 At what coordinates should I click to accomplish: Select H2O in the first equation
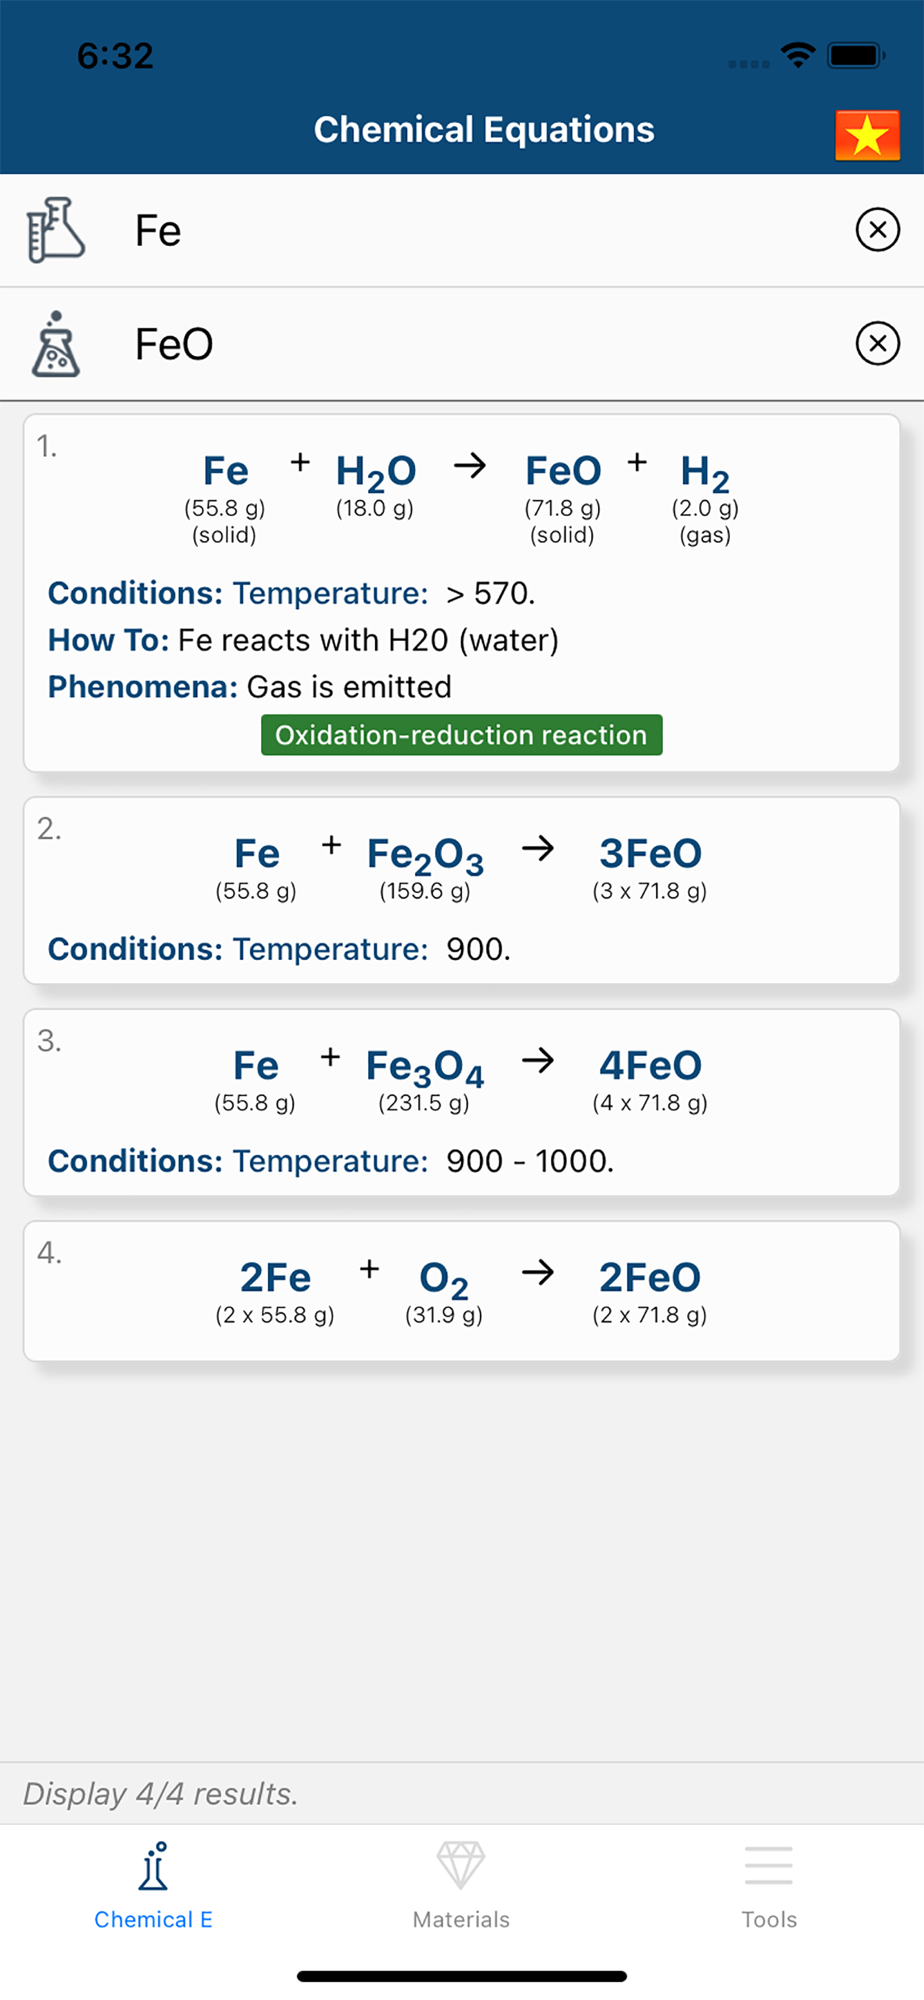point(375,472)
